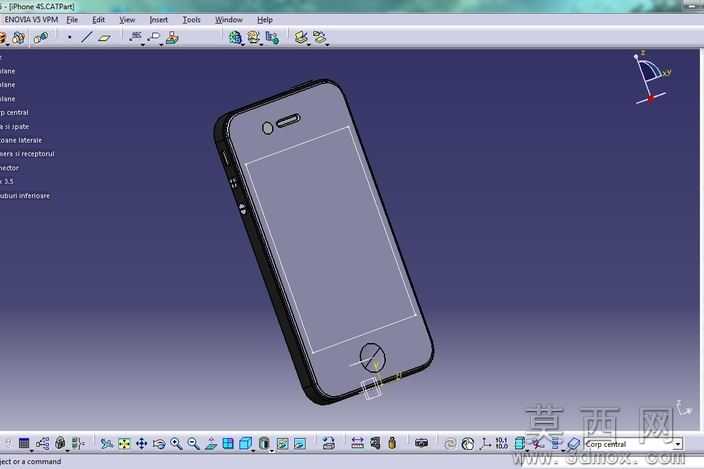Click the printer-like capture icon in bottom toolbar
The height and width of the screenshot is (469, 704).
tap(421, 443)
